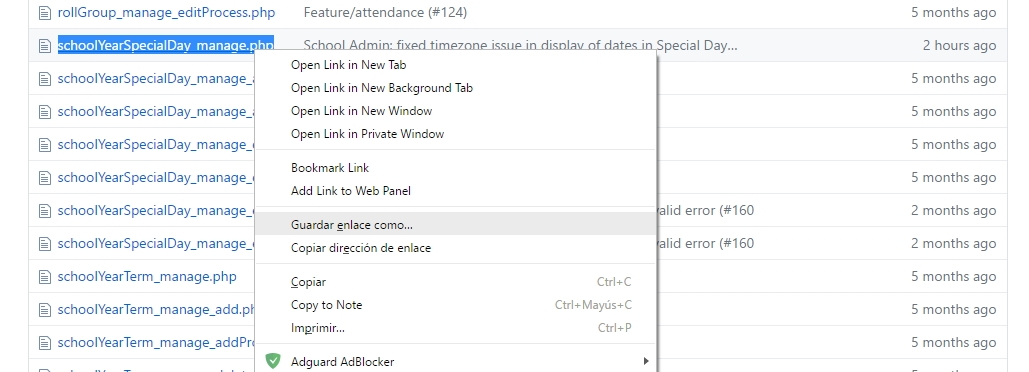Click file icon beside schoolYearTerm_manage.php
Image resolution: width=1029 pixels, height=372 pixels.
point(44,276)
